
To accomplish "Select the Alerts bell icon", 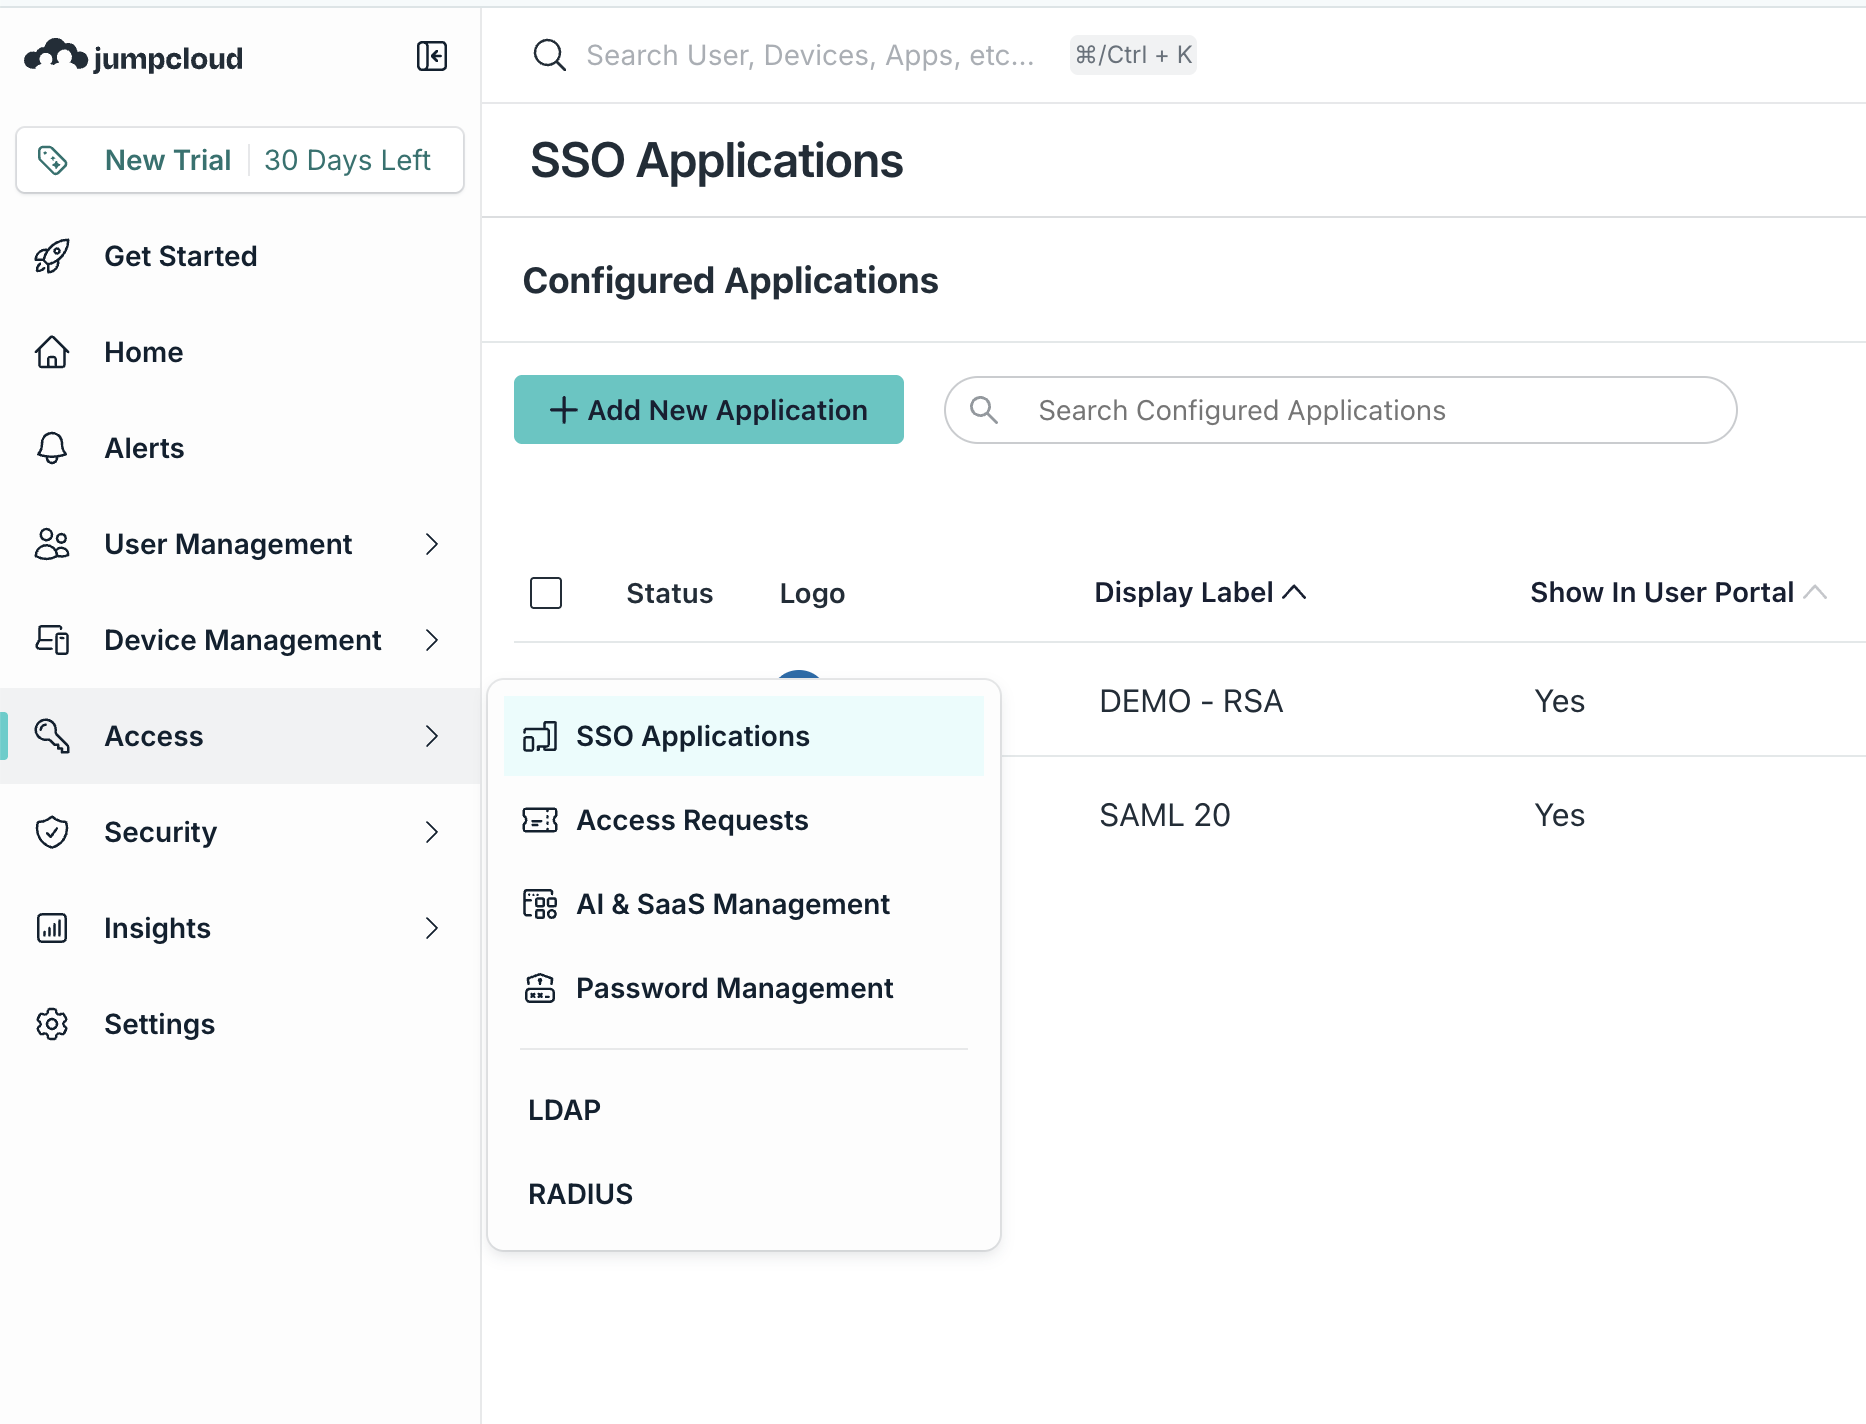I will point(52,448).
